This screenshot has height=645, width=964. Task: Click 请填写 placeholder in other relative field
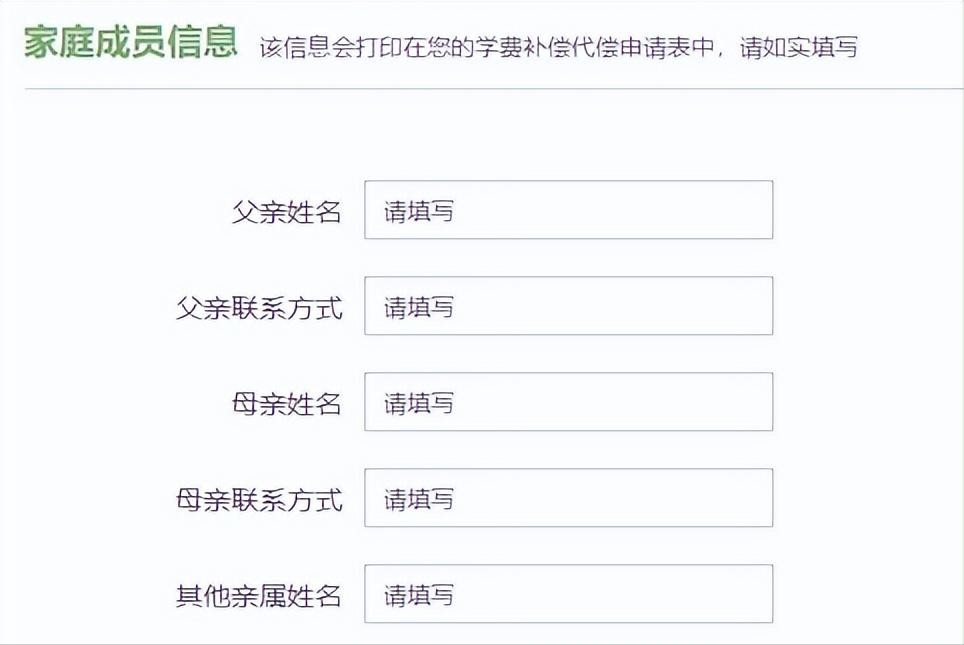[419, 595]
